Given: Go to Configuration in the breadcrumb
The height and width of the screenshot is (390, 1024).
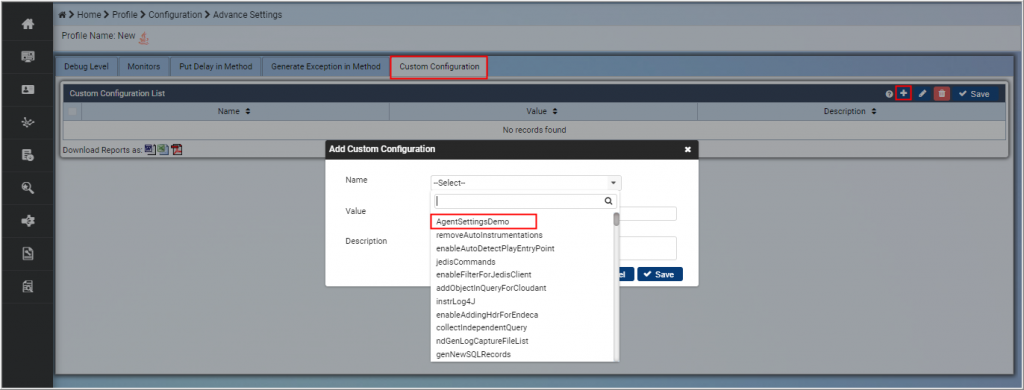Looking at the screenshot, I should [174, 14].
